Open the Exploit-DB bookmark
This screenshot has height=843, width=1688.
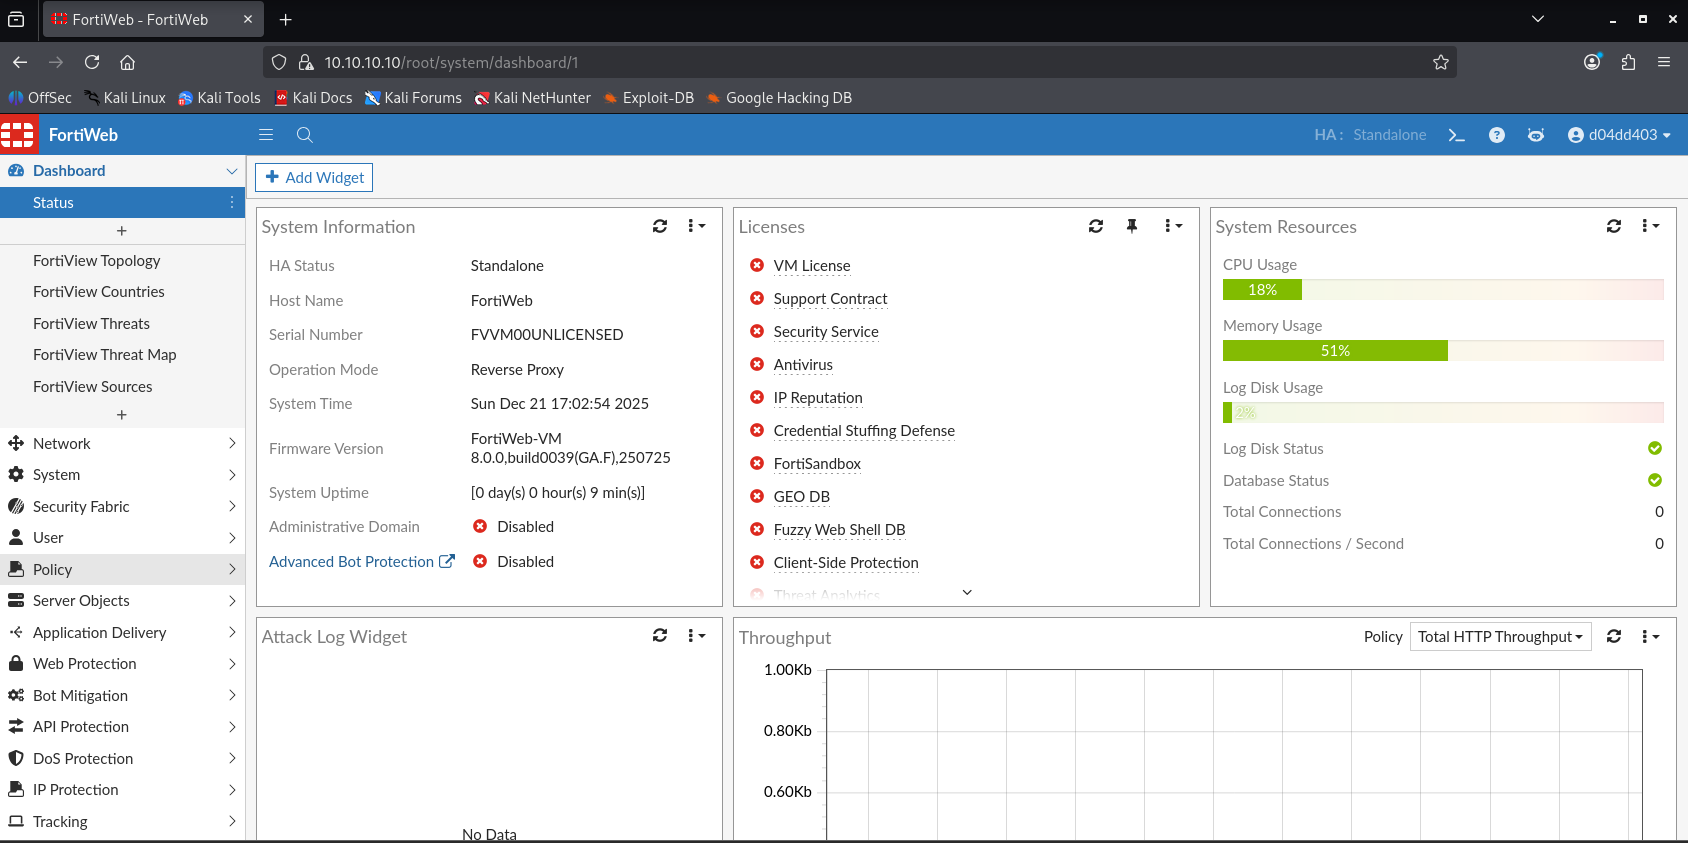tap(648, 98)
